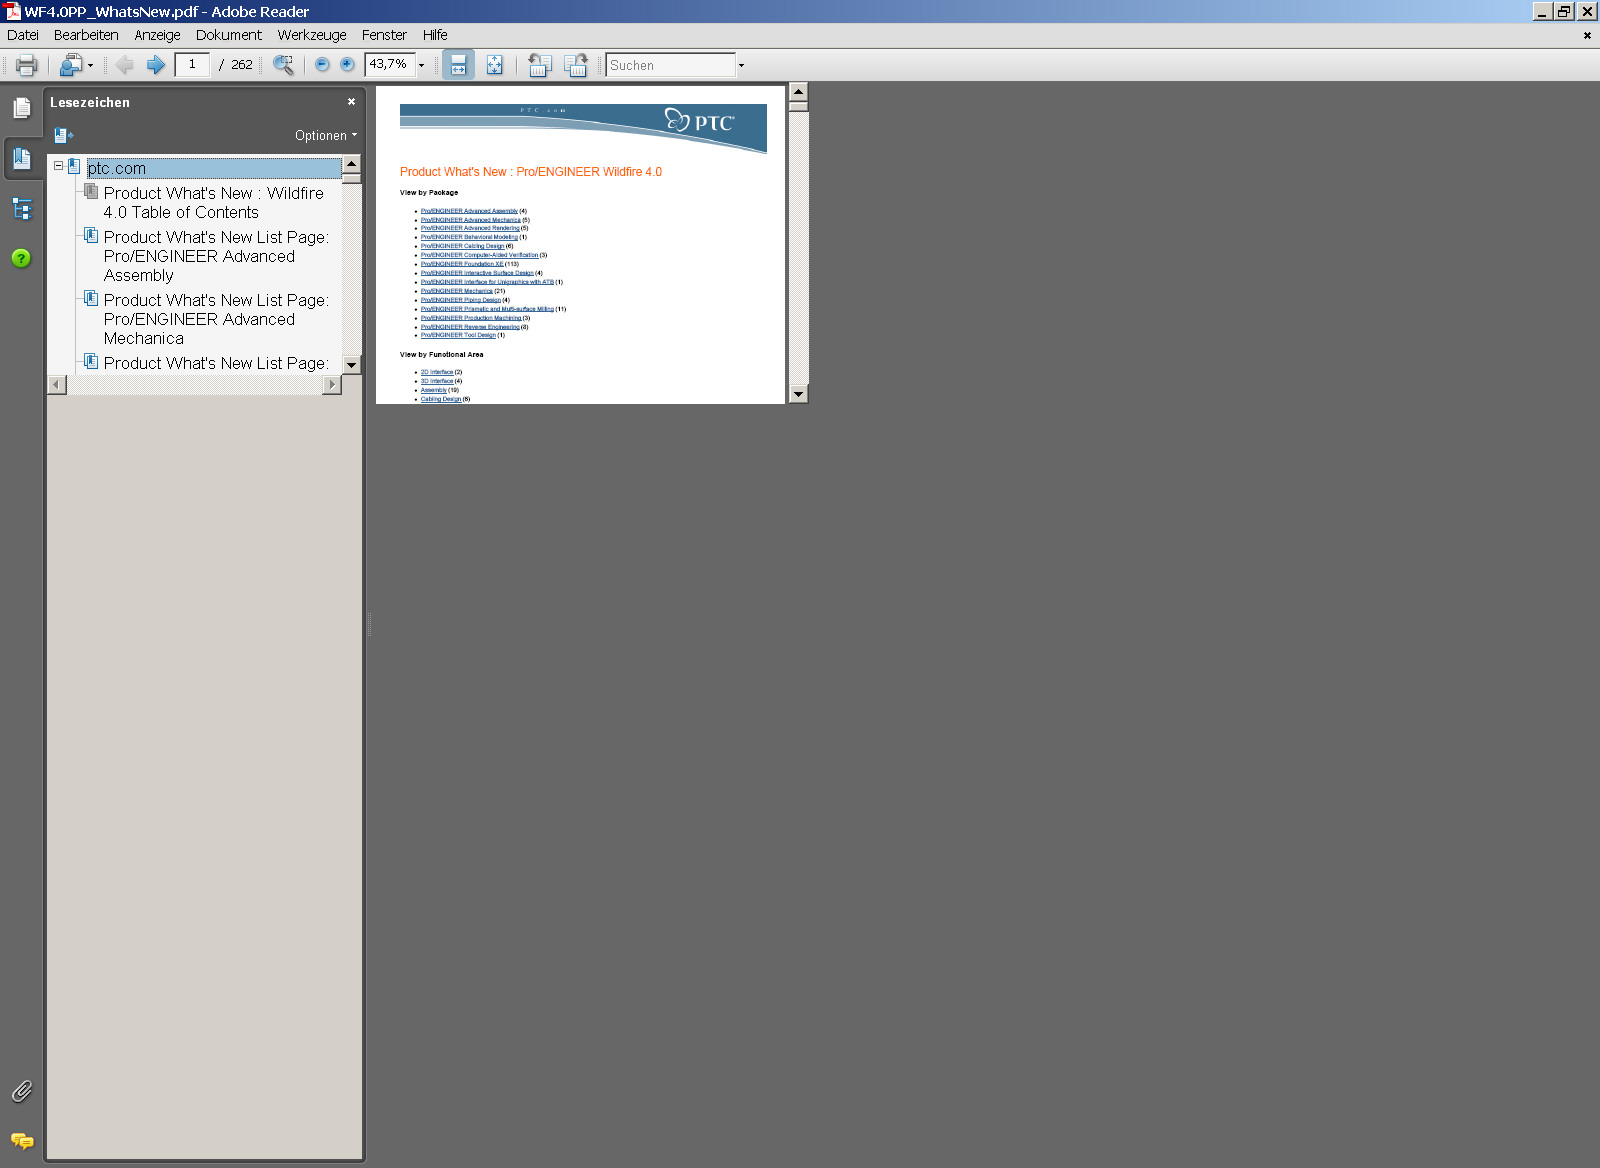Toggle fit one full page mode
This screenshot has height=1168, width=1600.
pos(494,65)
